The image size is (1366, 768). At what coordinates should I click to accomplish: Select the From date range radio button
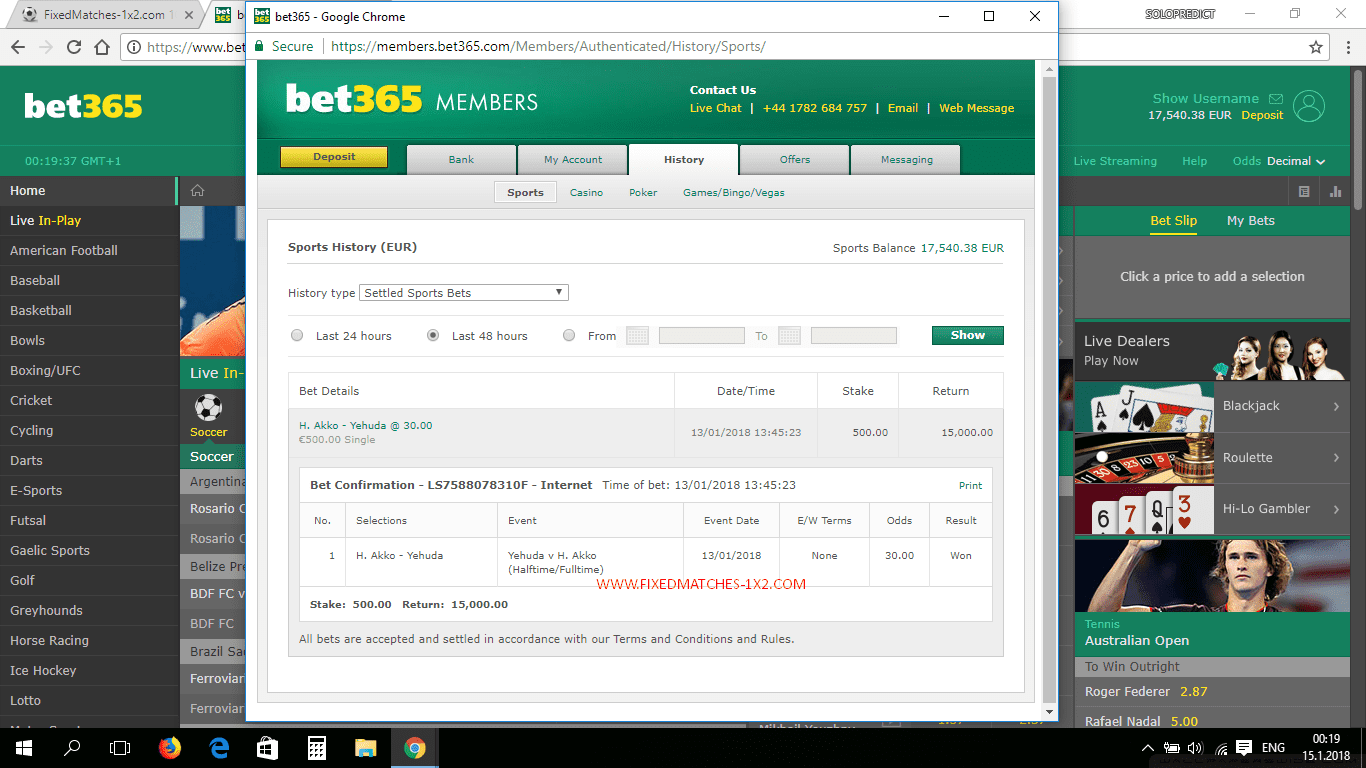click(569, 336)
